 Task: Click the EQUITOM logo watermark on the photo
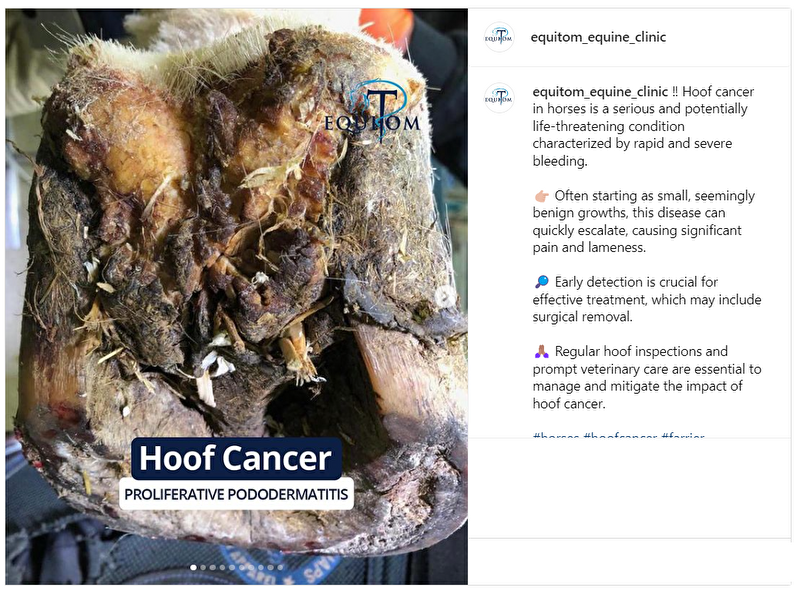373,111
